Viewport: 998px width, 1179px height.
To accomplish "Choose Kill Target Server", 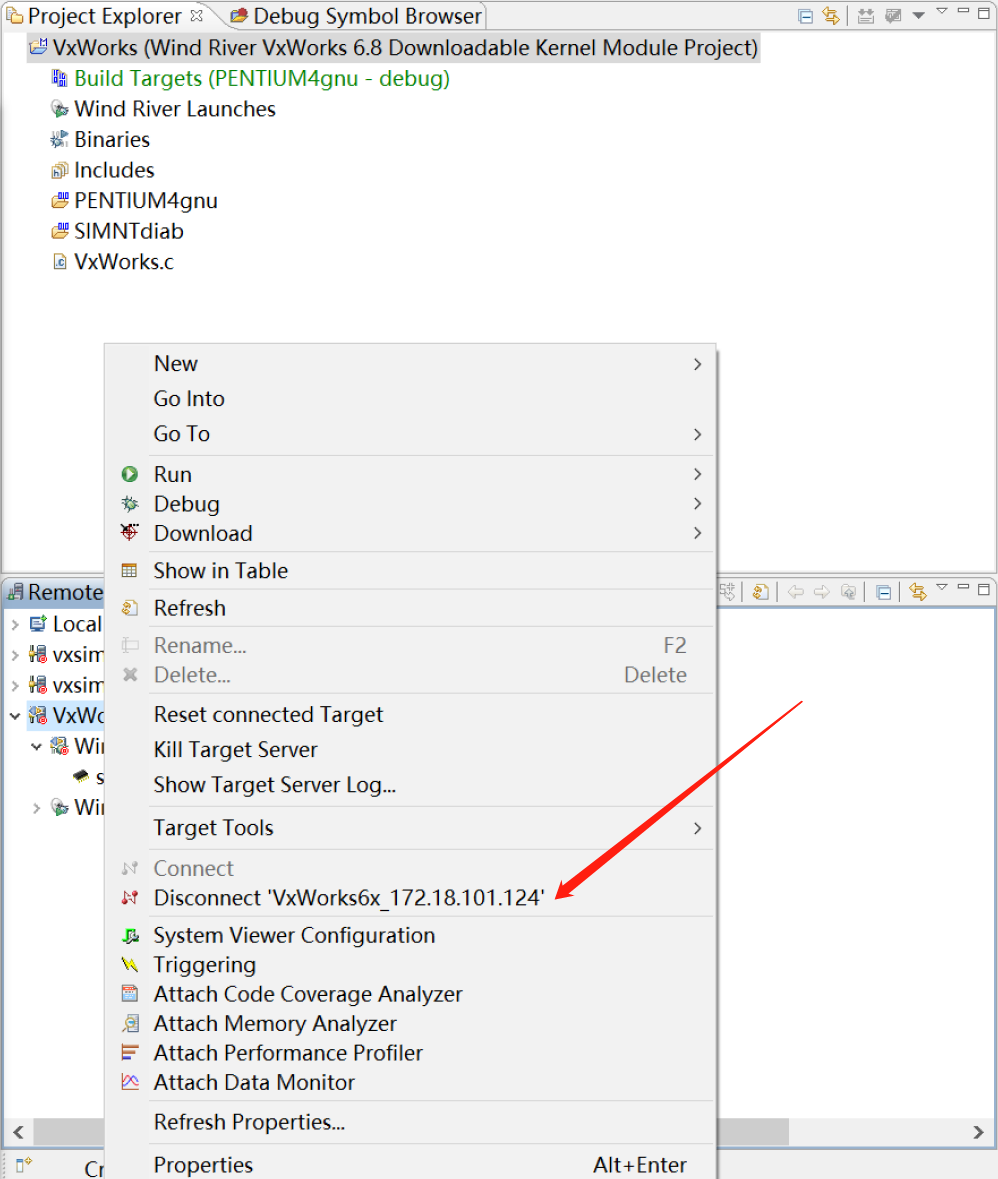I will 410,750.
